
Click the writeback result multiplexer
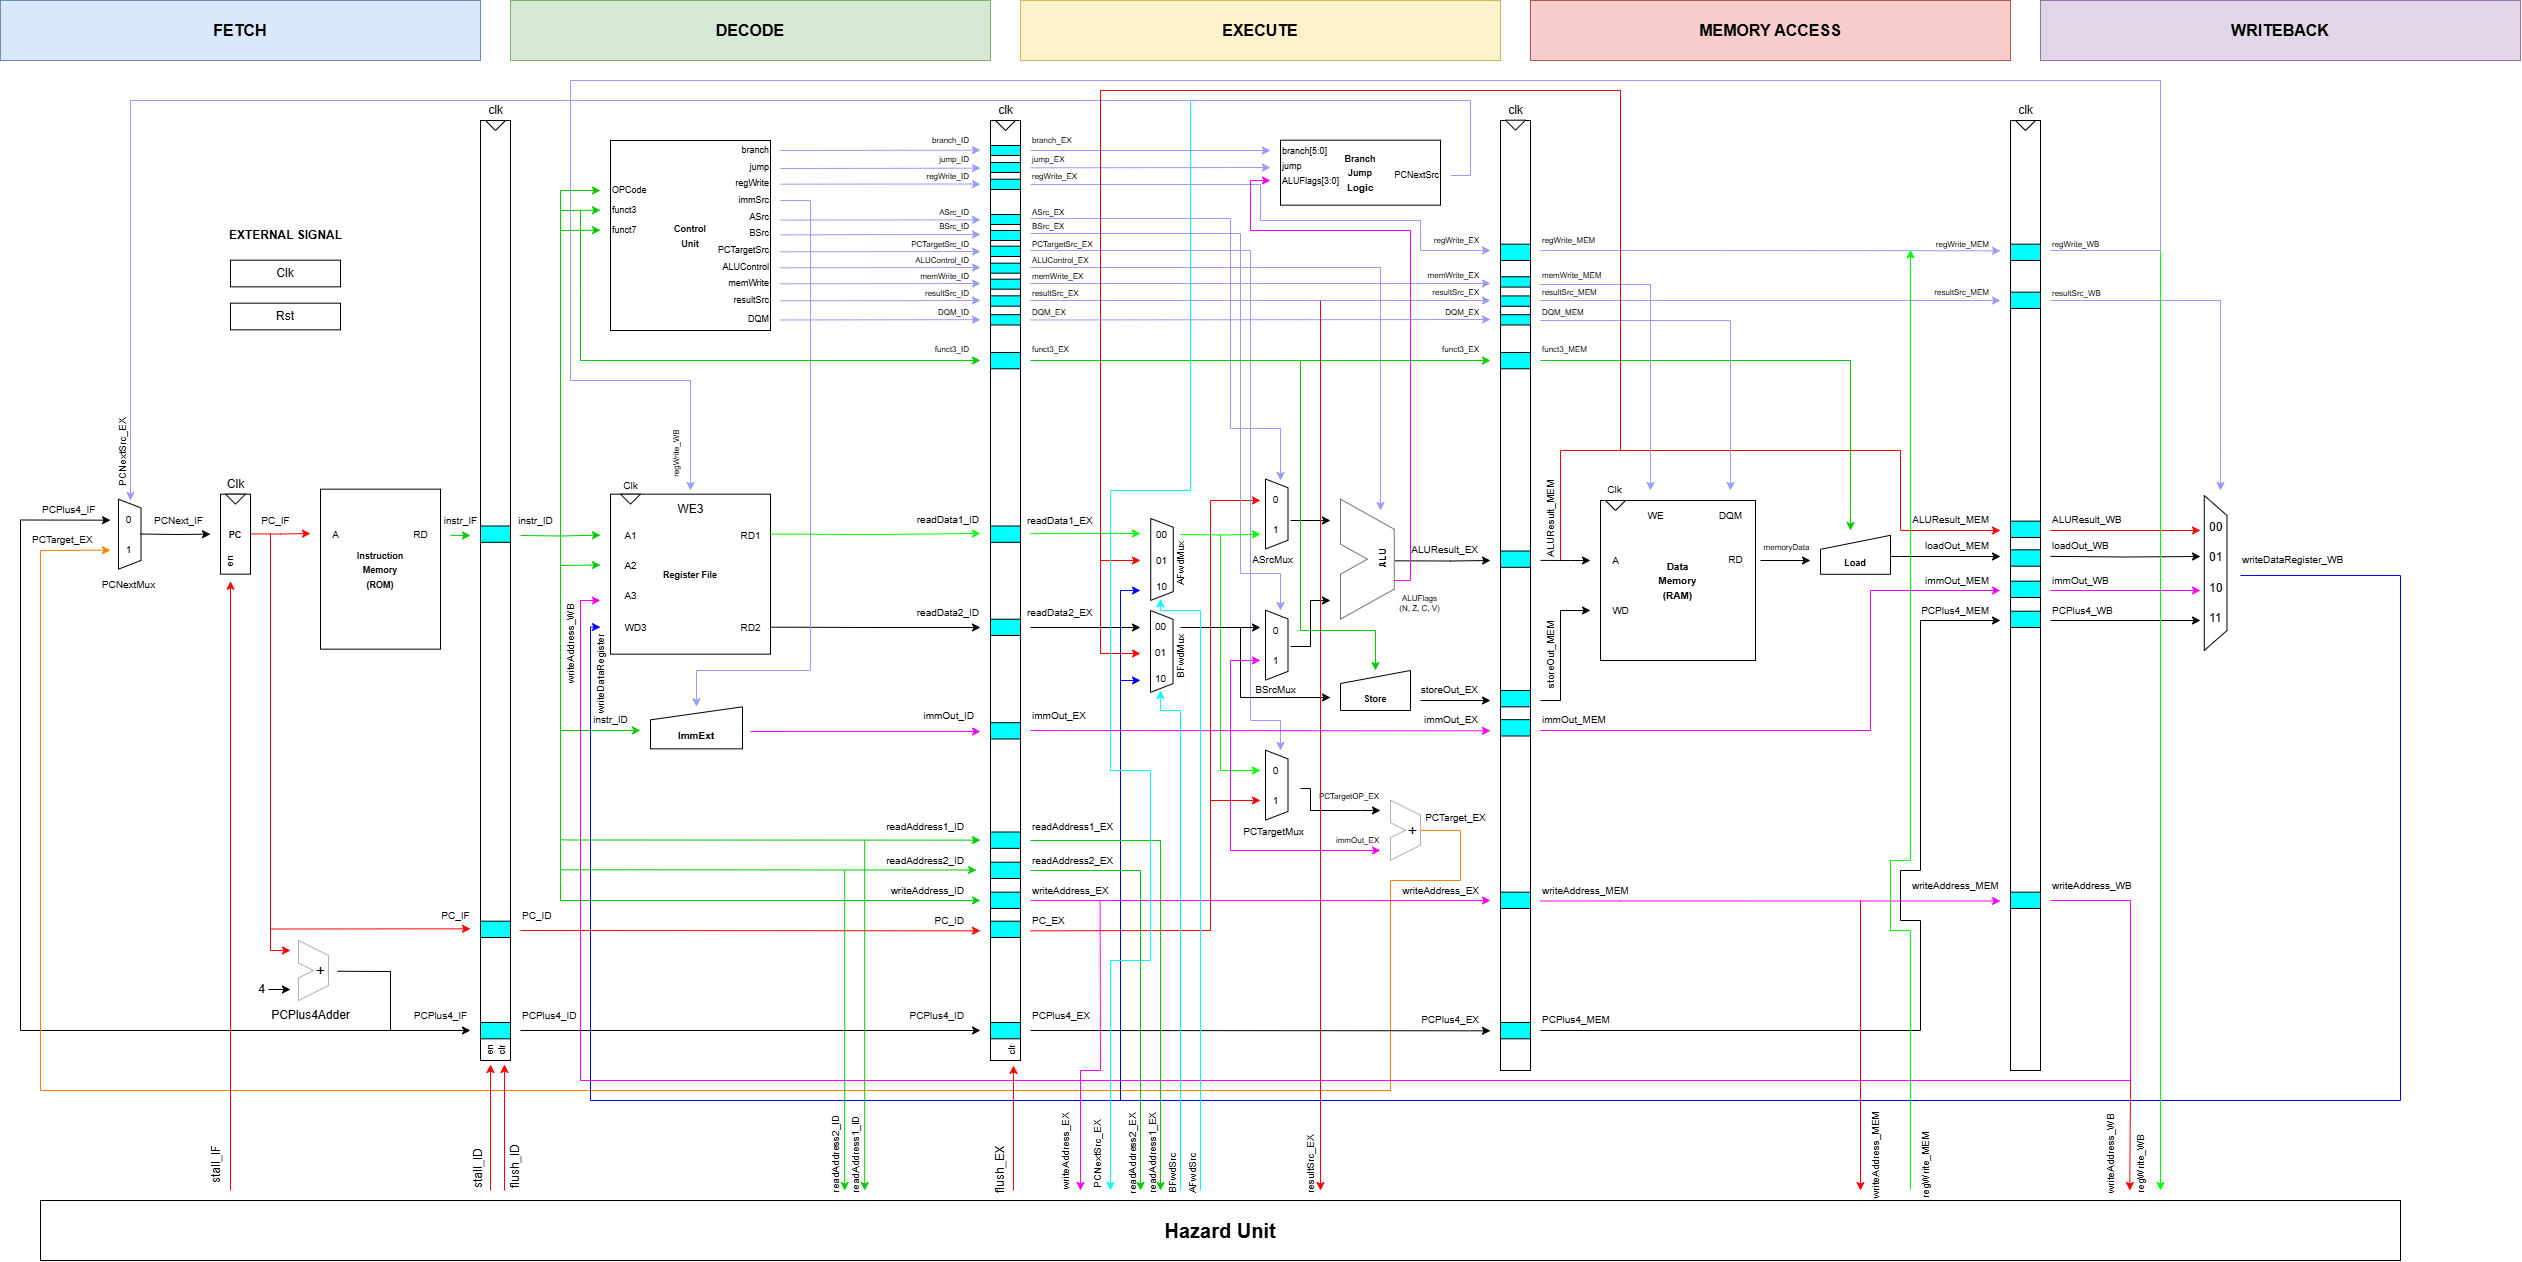coord(2215,572)
